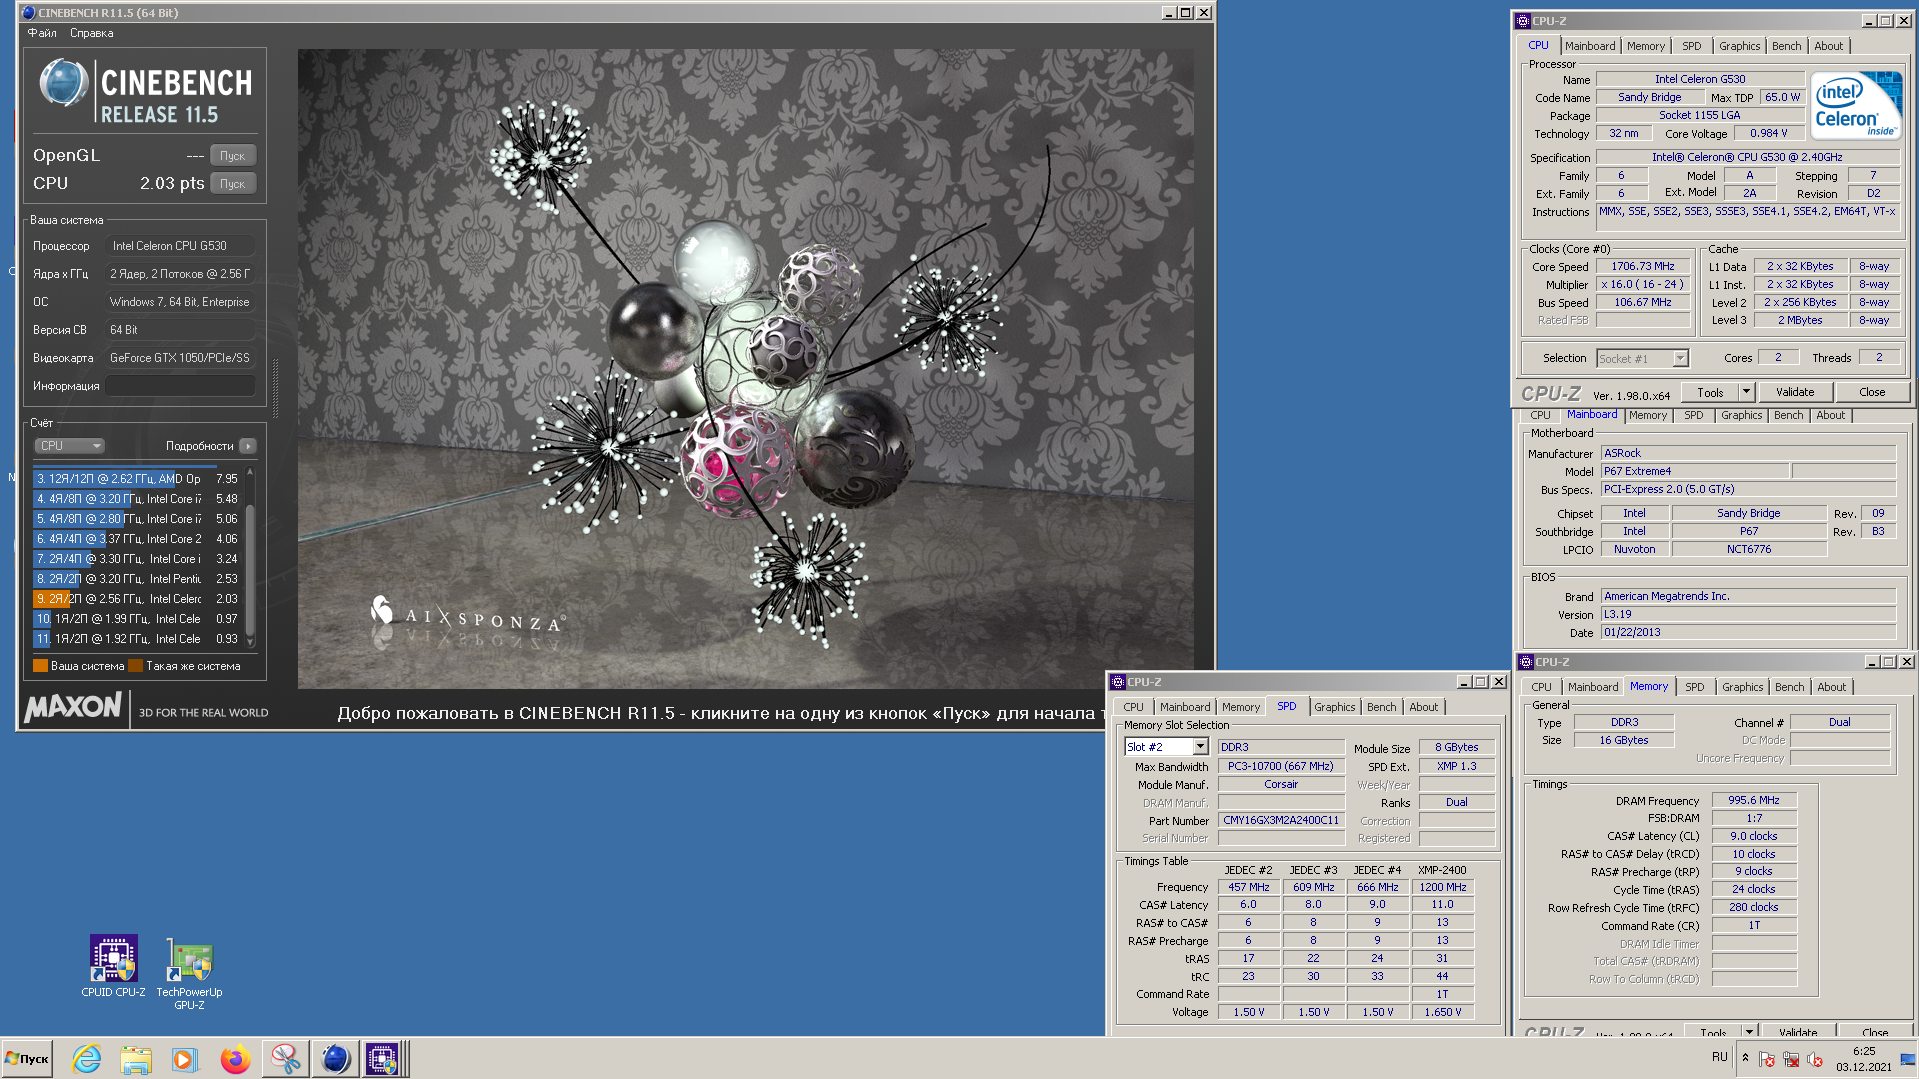This screenshot has width=1919, height=1079.
Task: Click the GeForce GTX 1050 graphics card field
Action: click(180, 358)
